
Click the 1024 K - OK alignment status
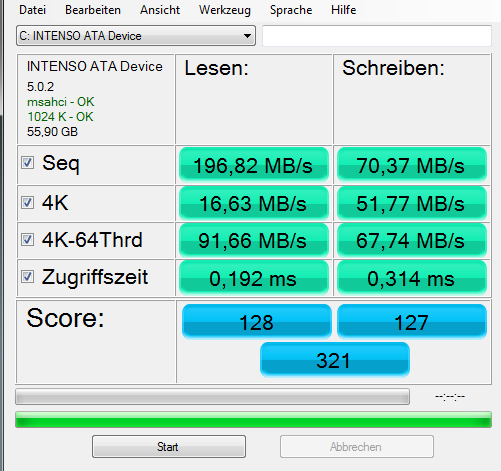(x=60, y=117)
